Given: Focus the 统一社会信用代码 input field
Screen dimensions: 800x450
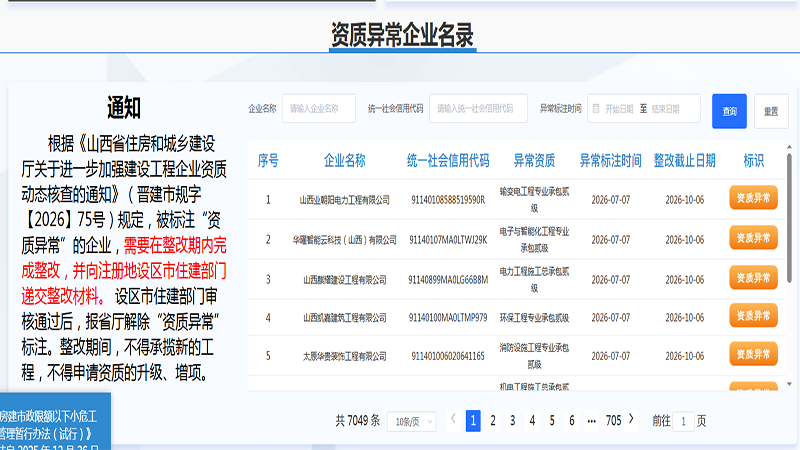Looking at the screenshot, I should point(478,108).
